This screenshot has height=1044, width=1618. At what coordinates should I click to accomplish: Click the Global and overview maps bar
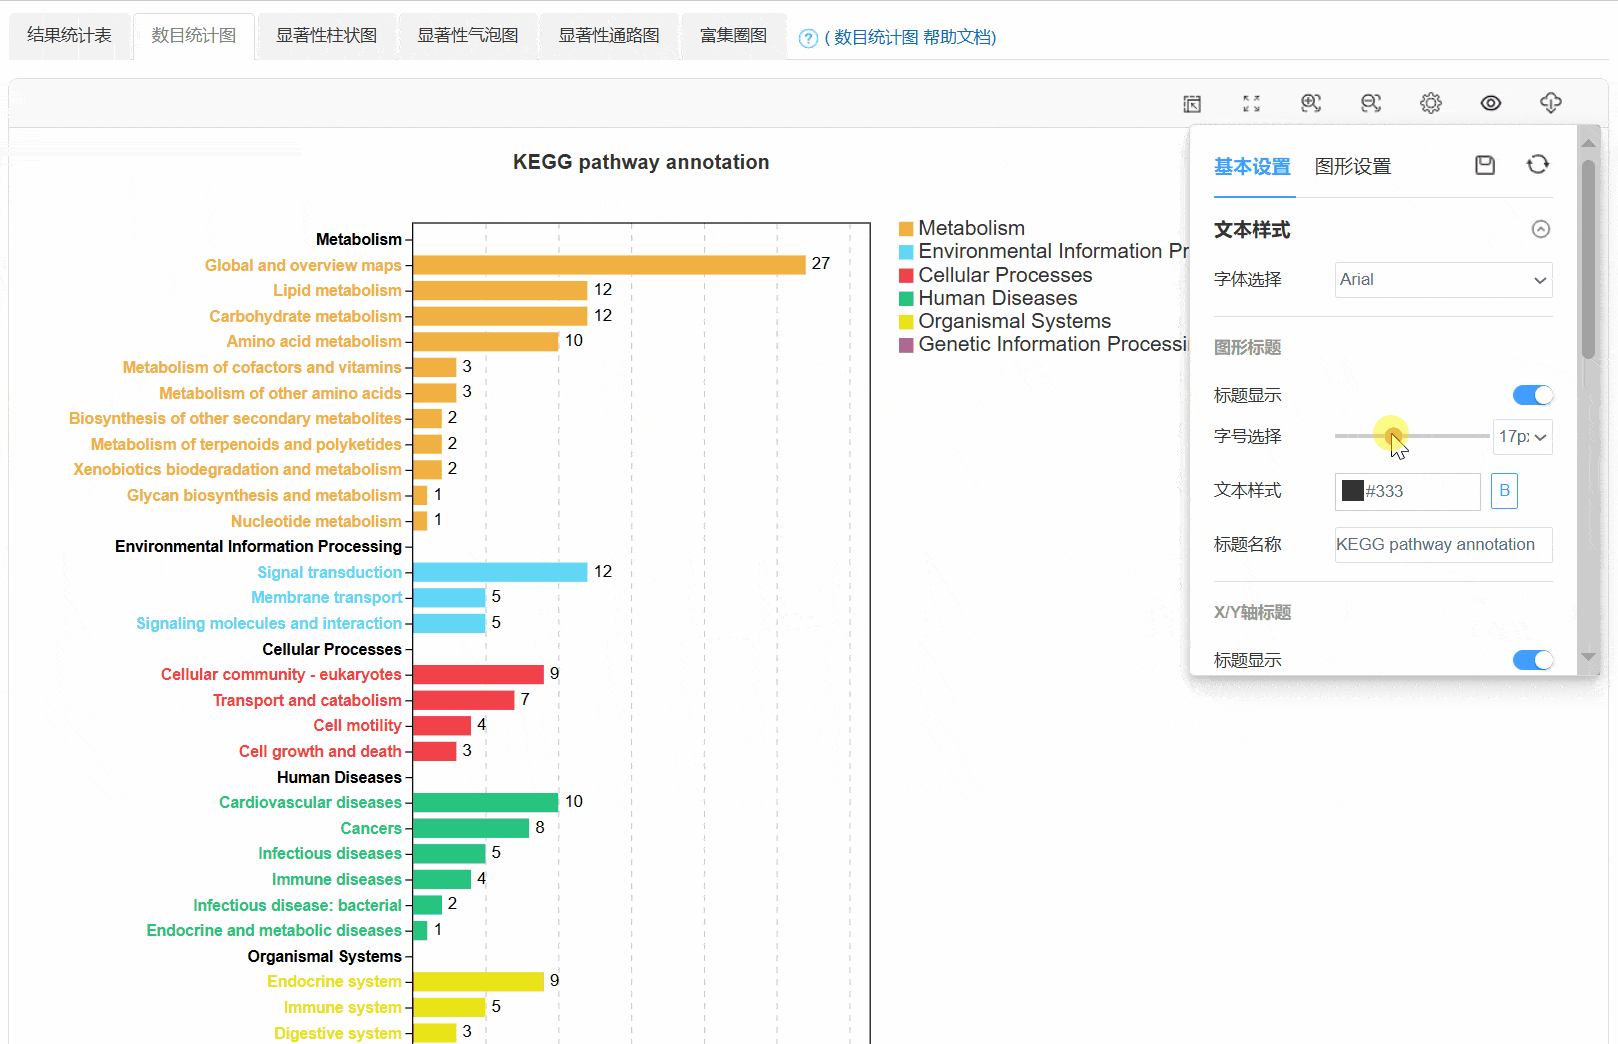tap(609, 265)
